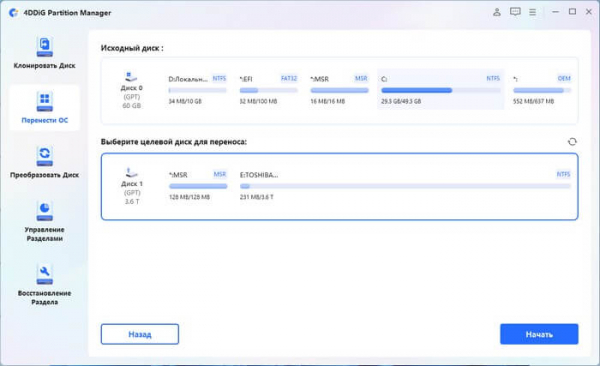This screenshot has width=600, height=366.
Task: Click the EFI partition usage bar
Action: point(268,90)
